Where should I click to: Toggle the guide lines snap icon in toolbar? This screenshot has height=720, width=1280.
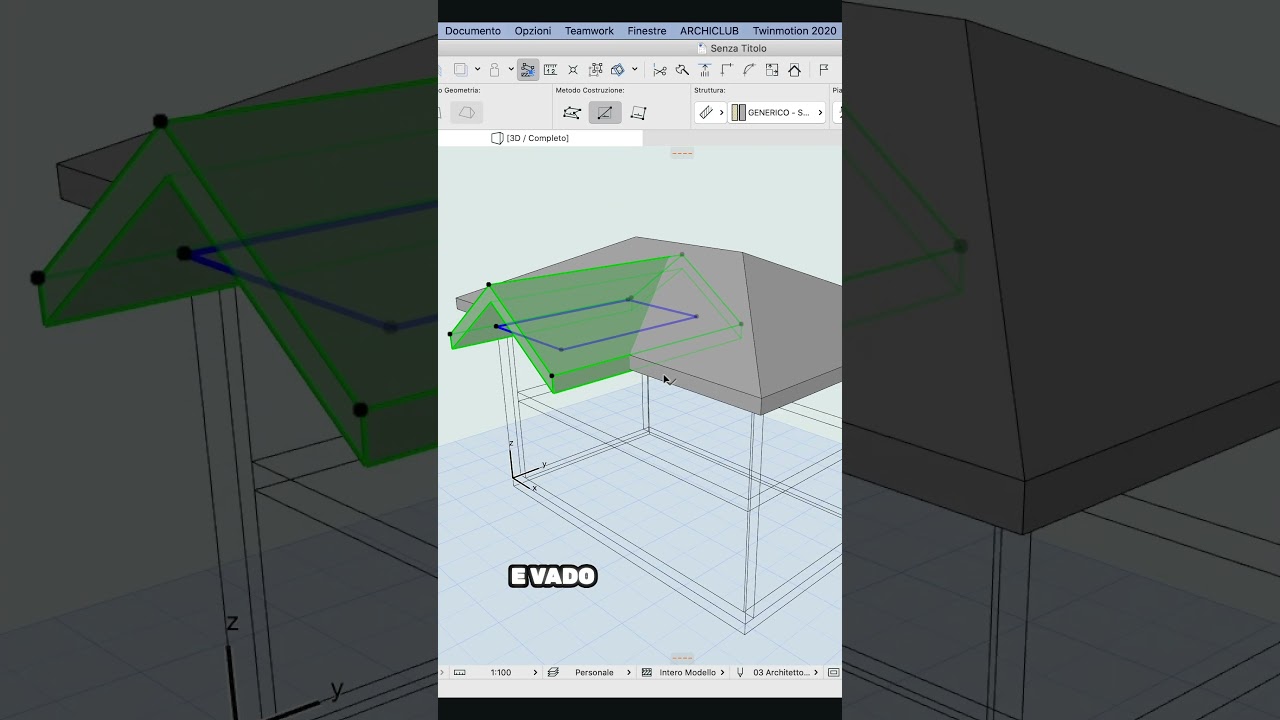point(528,70)
